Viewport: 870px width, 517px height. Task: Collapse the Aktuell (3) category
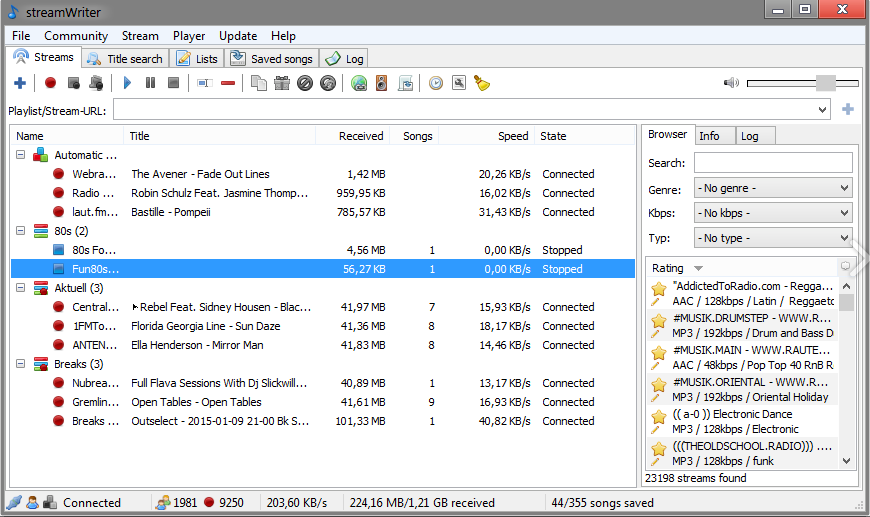21,288
